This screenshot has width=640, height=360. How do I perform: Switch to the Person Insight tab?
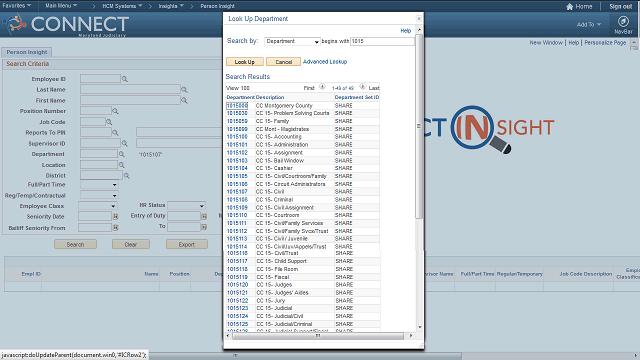pos(27,52)
